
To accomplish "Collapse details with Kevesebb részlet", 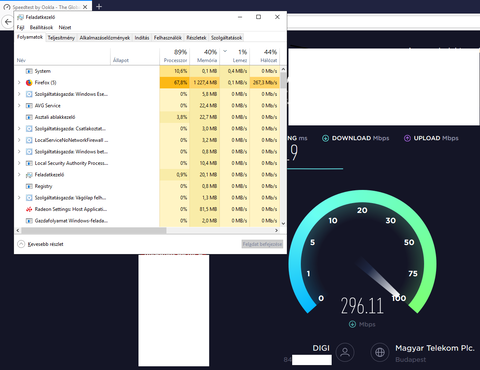I will pos(40,244).
